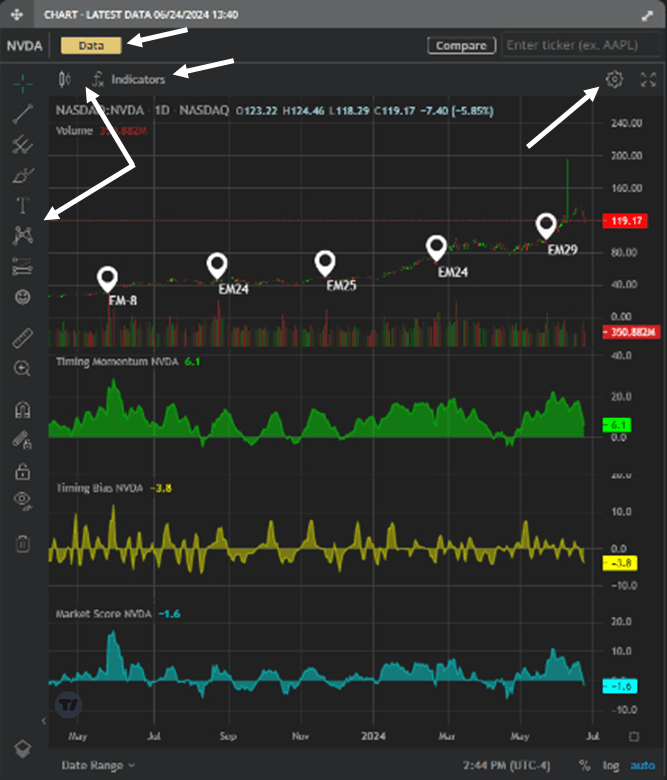The width and height of the screenshot is (667, 780).
Task: Select the ruler measure tool
Action: [x=23, y=338]
